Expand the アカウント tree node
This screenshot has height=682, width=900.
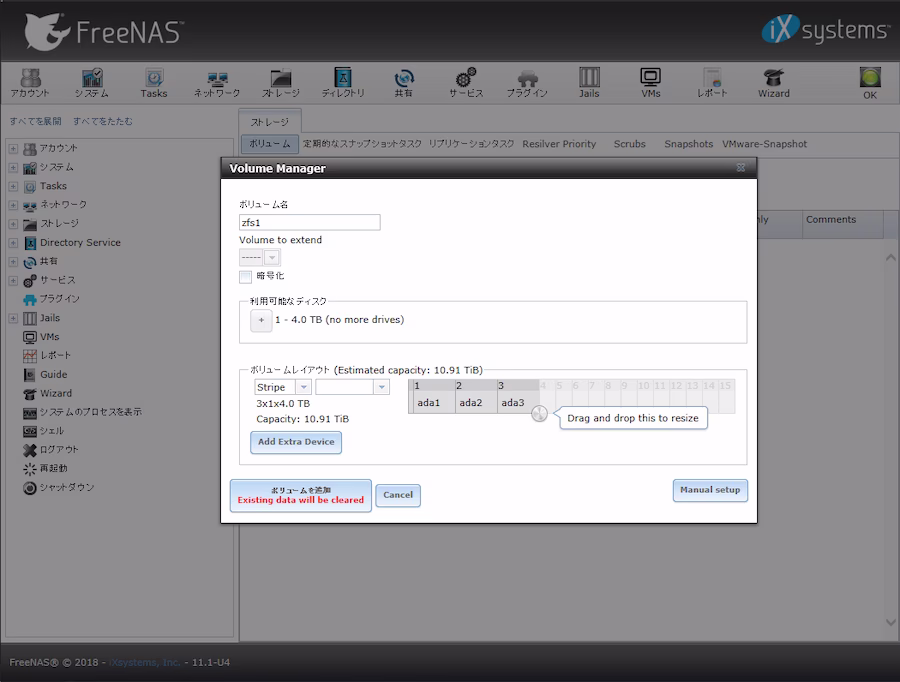click(13, 148)
